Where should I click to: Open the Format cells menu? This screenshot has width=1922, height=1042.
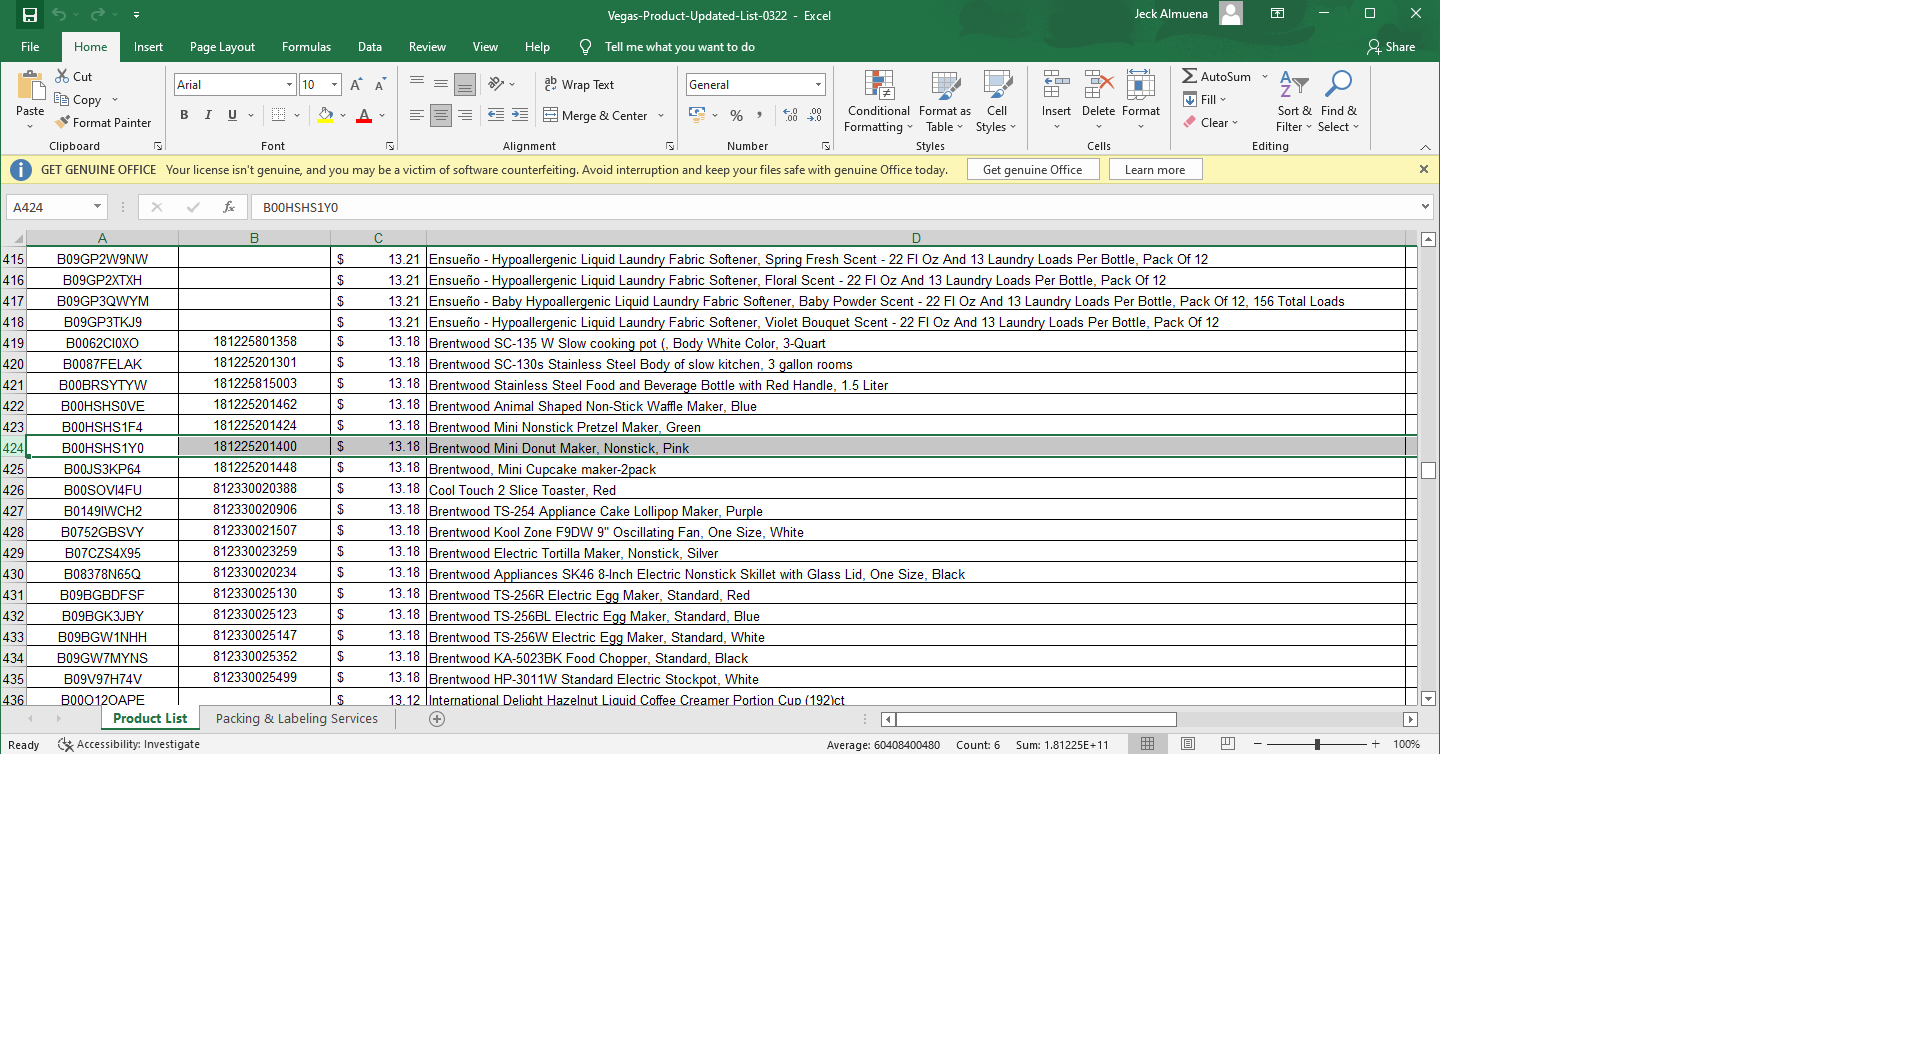(1141, 101)
